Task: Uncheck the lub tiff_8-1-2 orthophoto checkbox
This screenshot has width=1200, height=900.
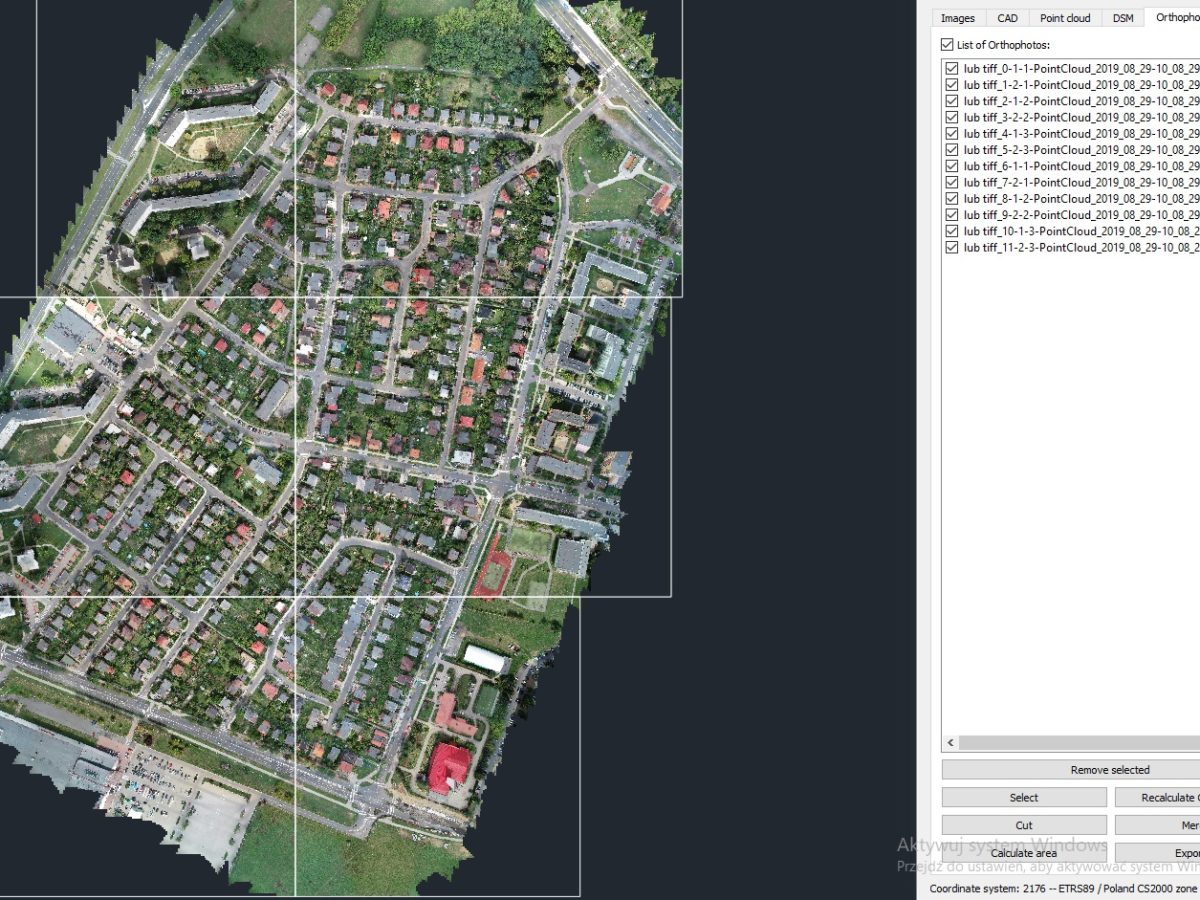Action: 952,198
